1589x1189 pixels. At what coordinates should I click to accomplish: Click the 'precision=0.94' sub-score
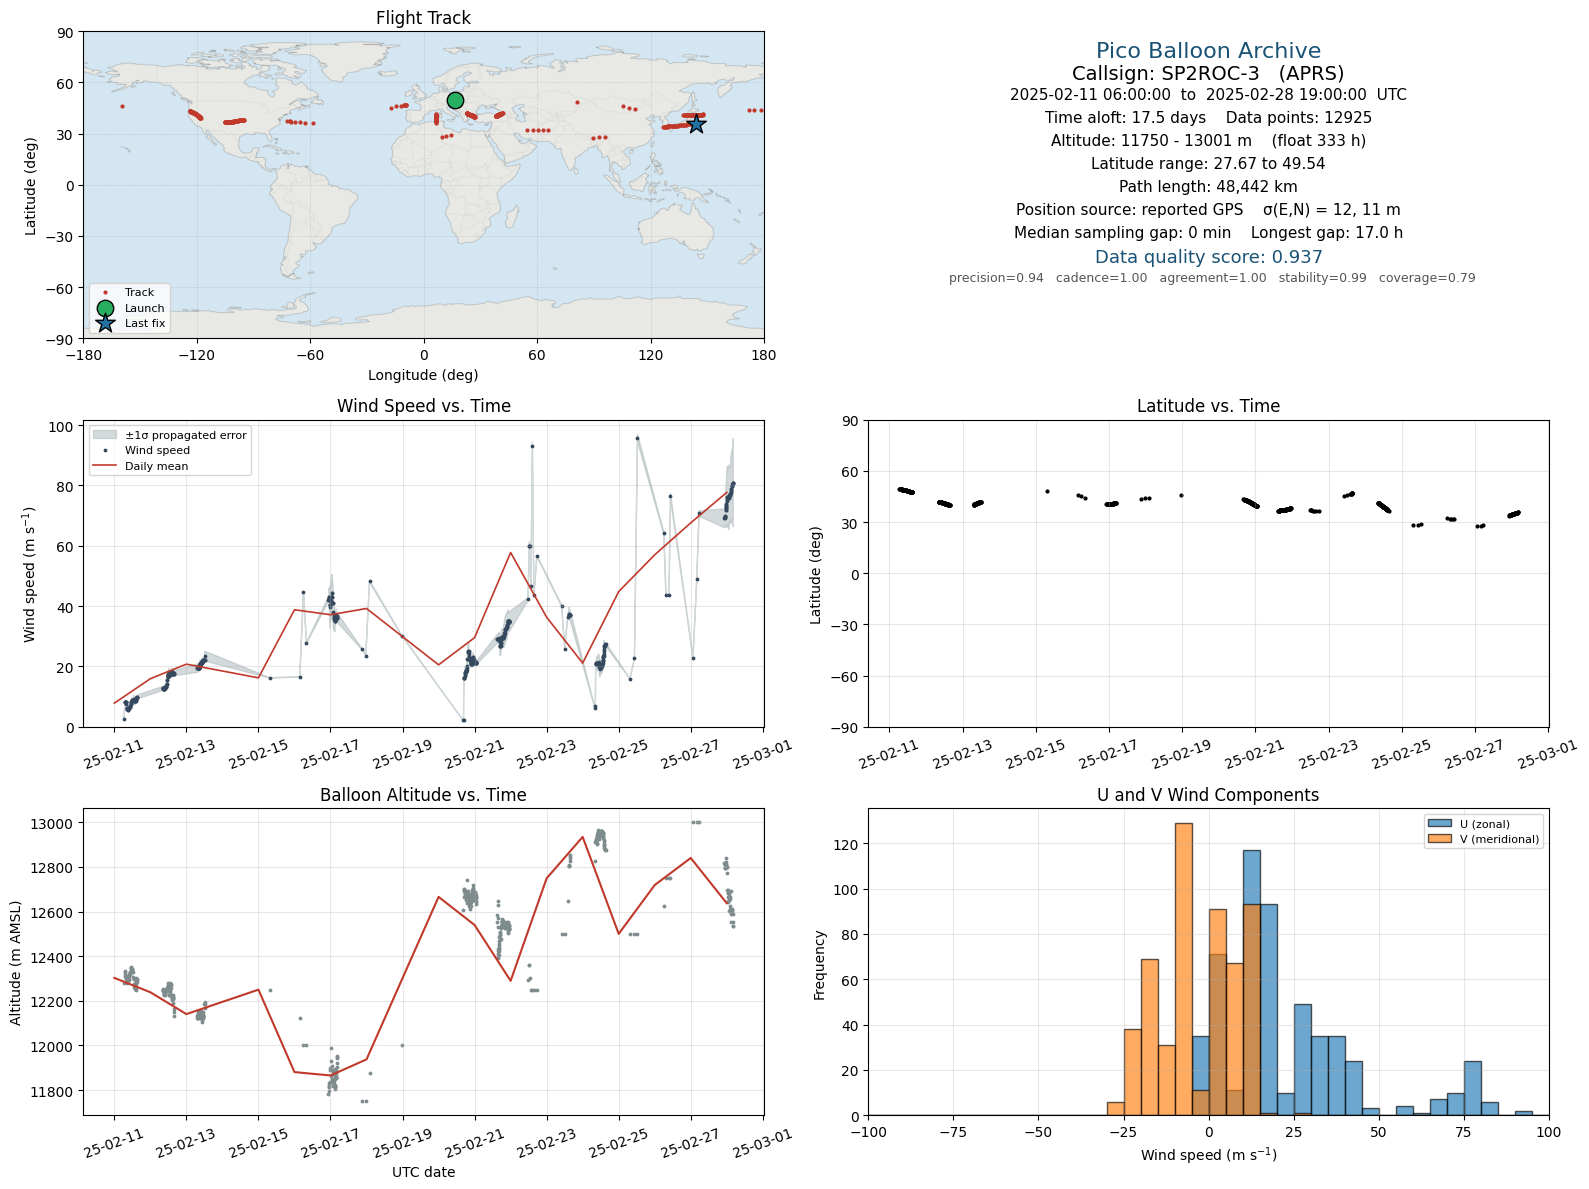(996, 278)
